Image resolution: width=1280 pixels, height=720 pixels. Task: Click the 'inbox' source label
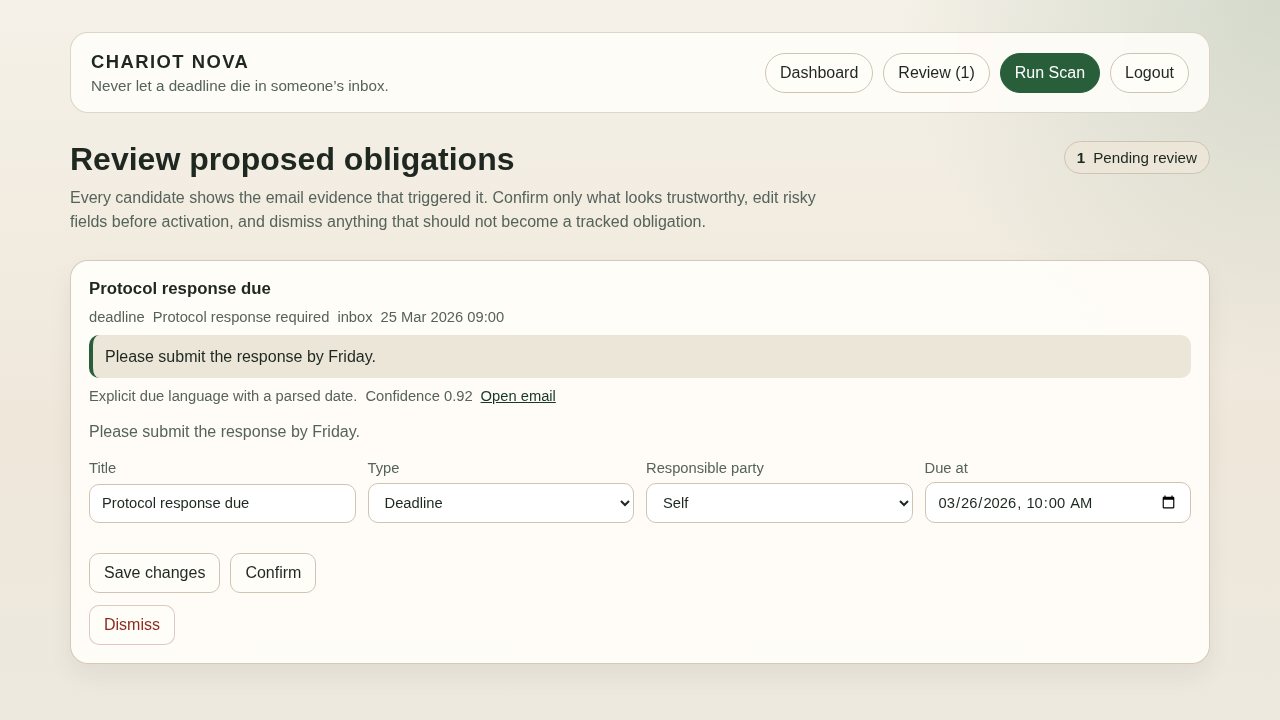[355, 317]
